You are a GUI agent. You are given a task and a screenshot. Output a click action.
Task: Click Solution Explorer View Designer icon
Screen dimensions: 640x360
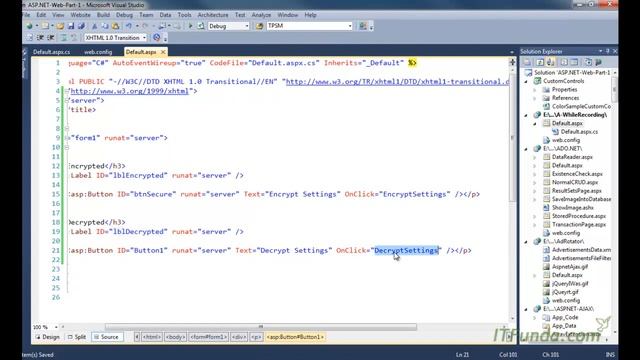pos(574,62)
